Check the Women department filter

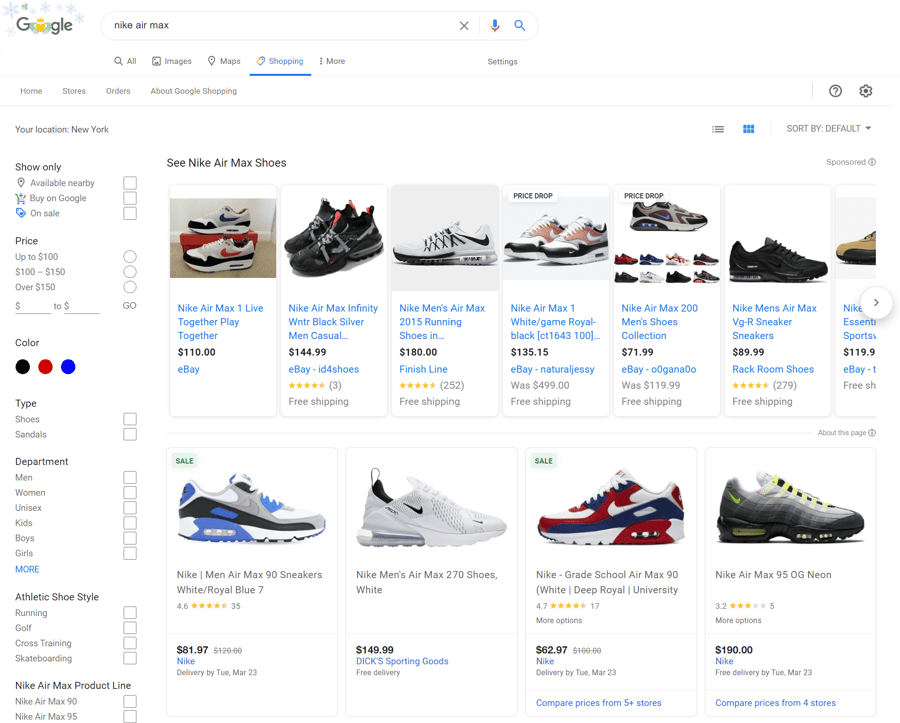point(130,493)
